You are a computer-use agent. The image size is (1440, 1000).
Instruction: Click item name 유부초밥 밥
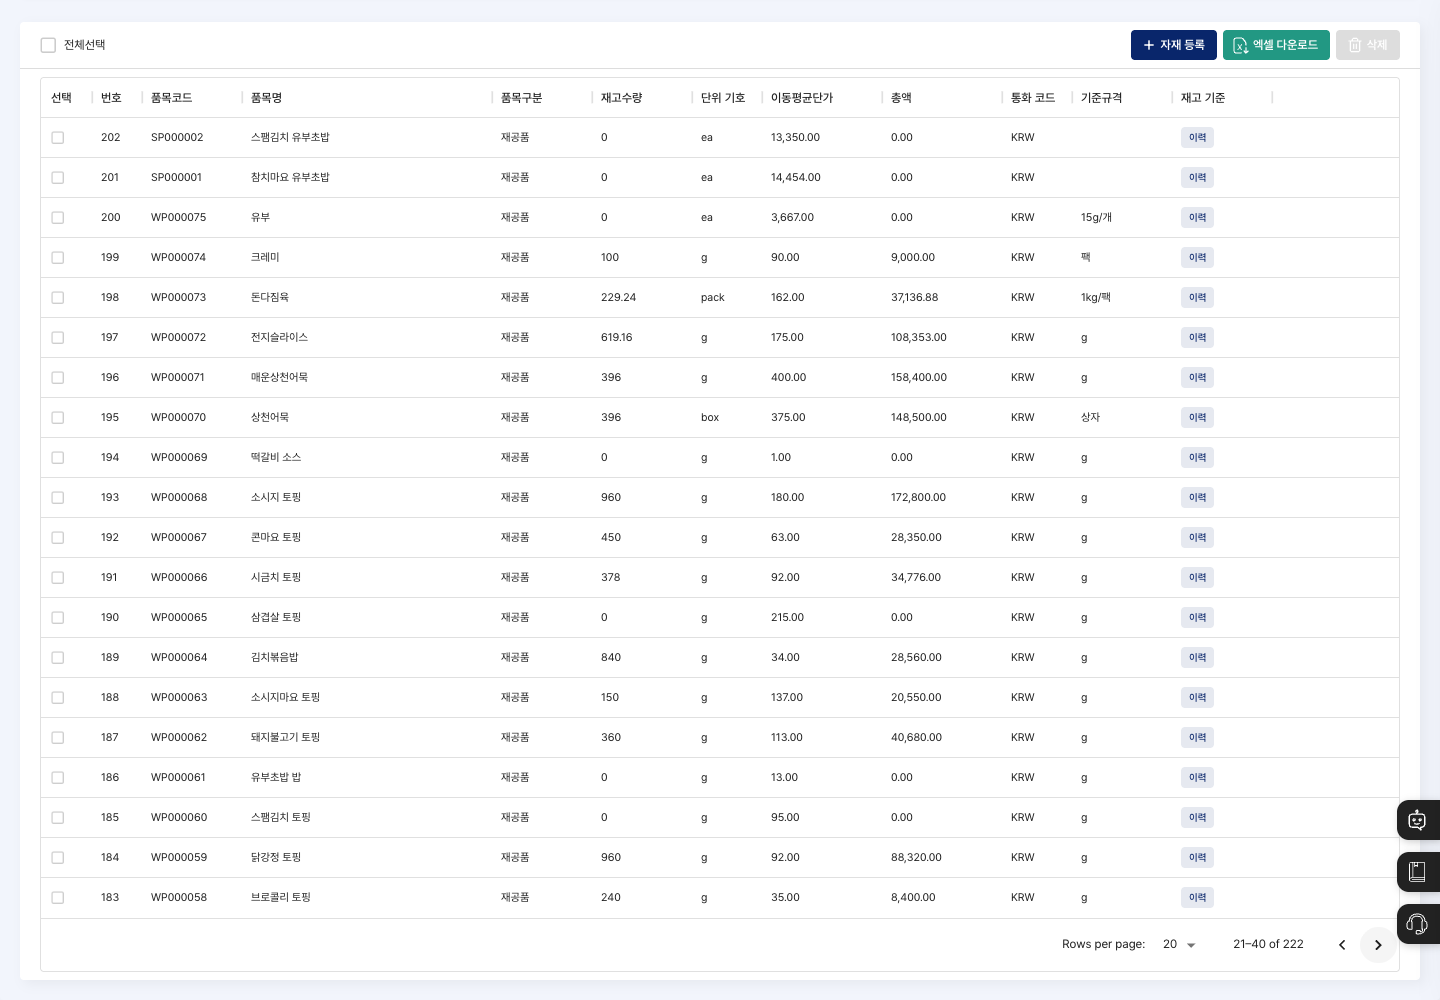[276, 778]
